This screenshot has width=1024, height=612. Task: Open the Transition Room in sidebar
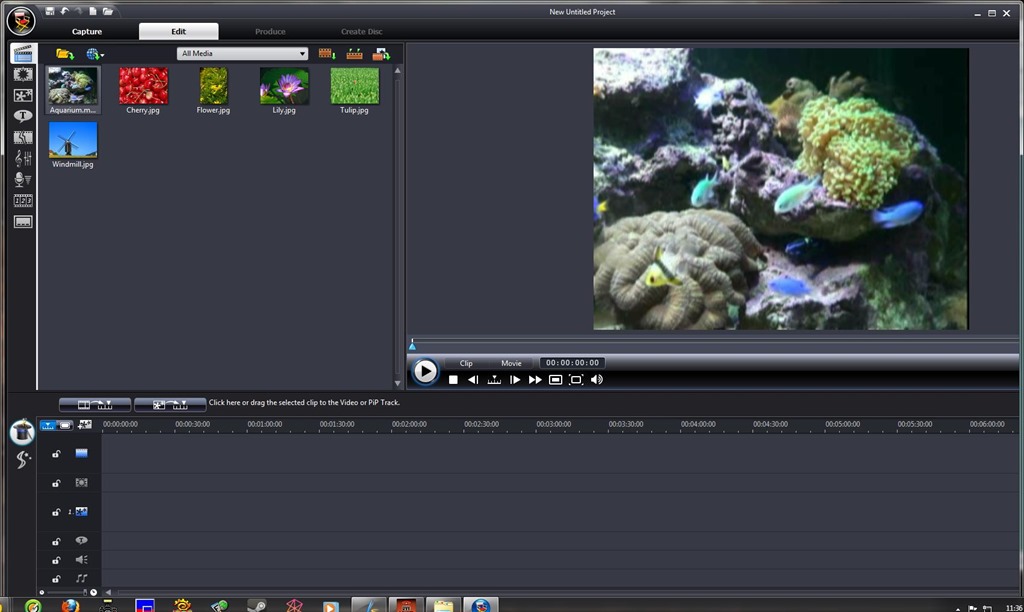(x=22, y=137)
